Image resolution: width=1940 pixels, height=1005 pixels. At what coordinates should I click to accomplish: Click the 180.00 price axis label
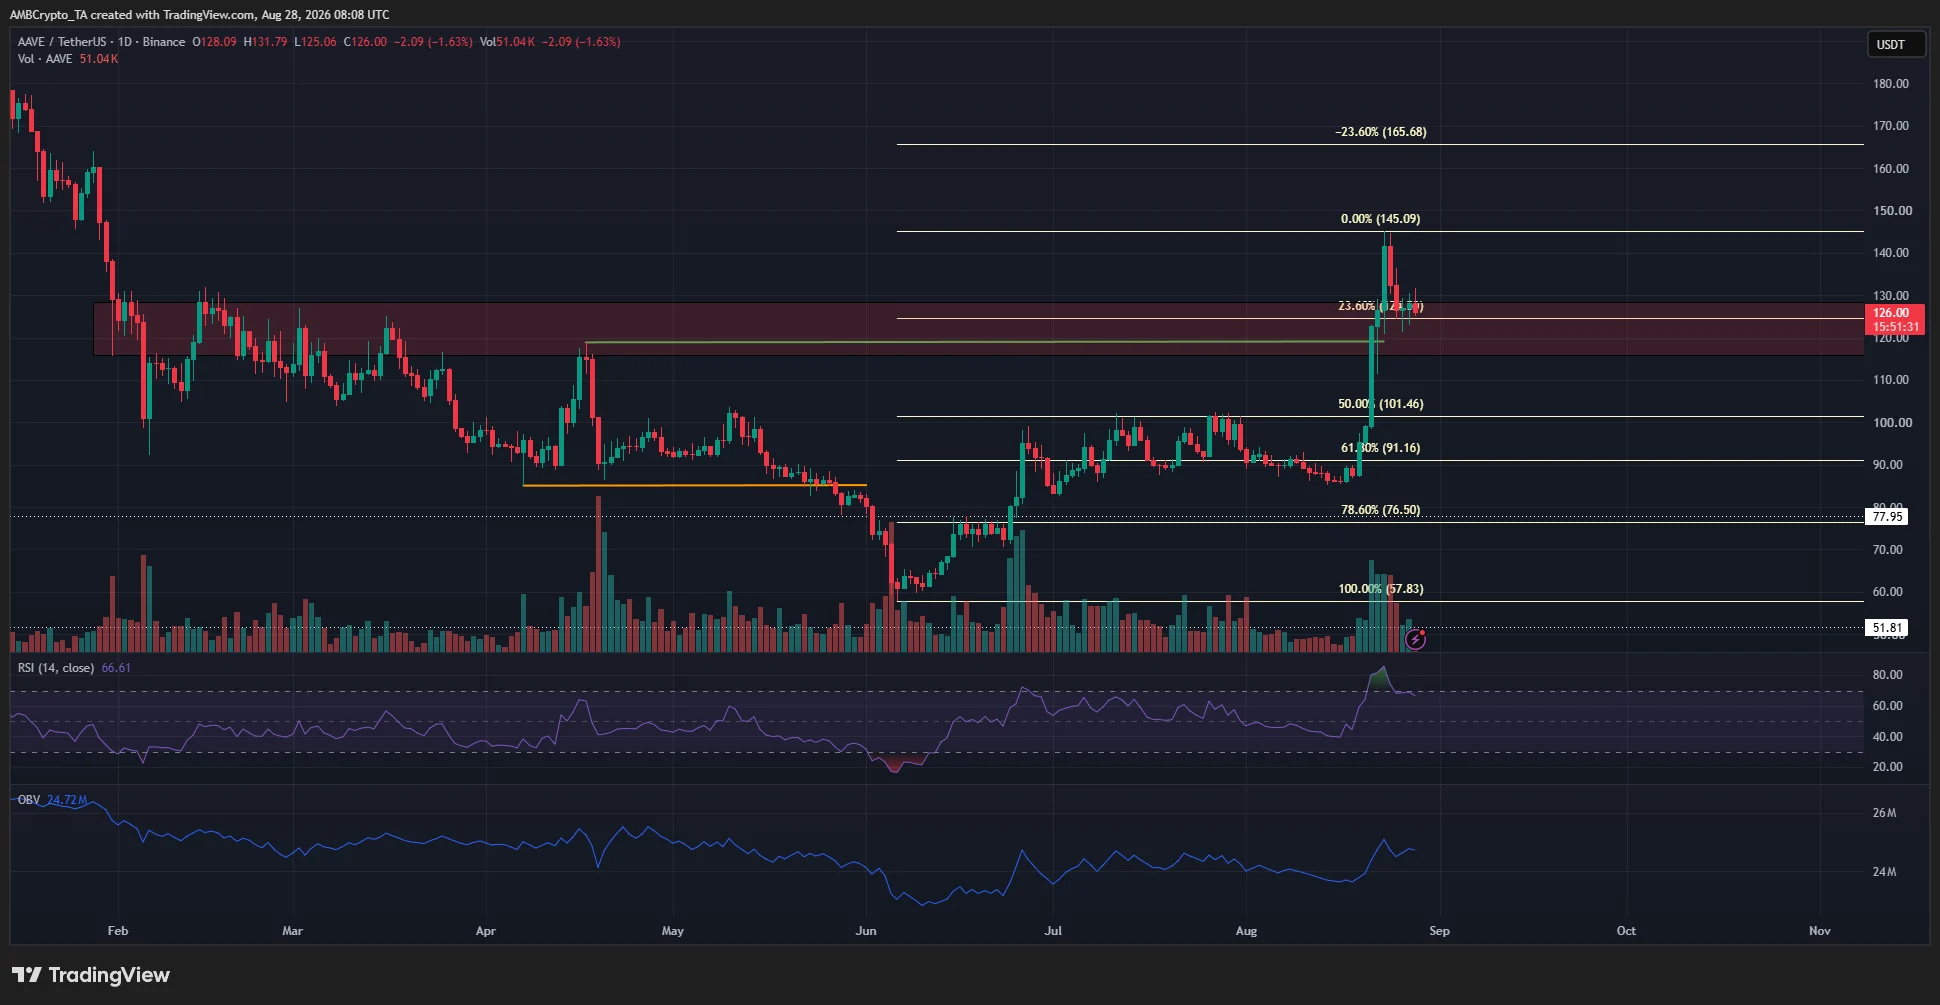click(x=1891, y=84)
